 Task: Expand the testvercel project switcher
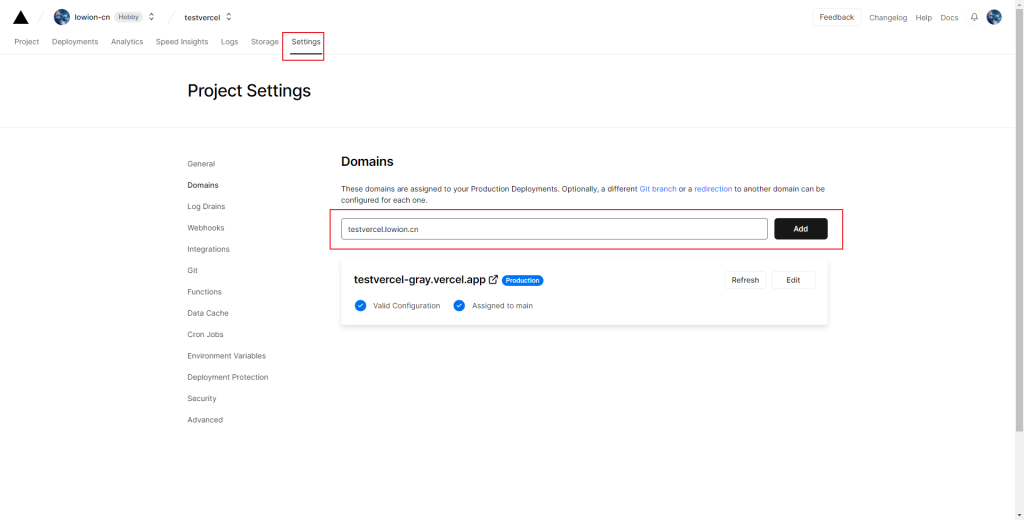229,17
